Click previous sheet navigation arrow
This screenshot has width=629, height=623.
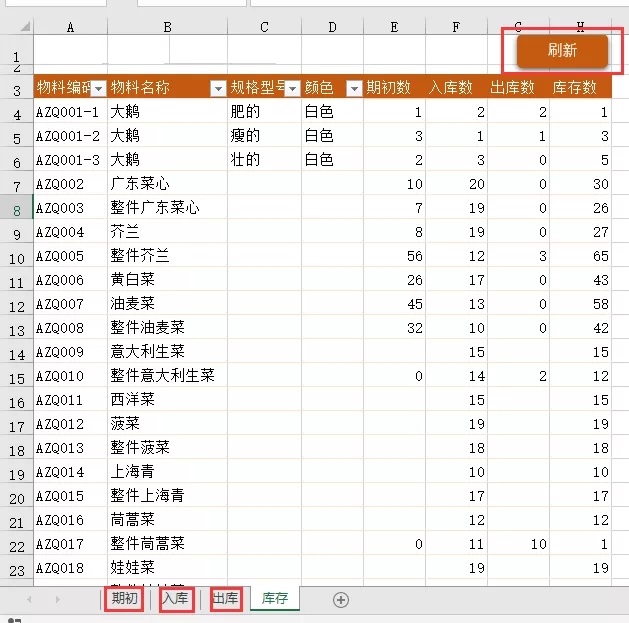tap(29, 599)
